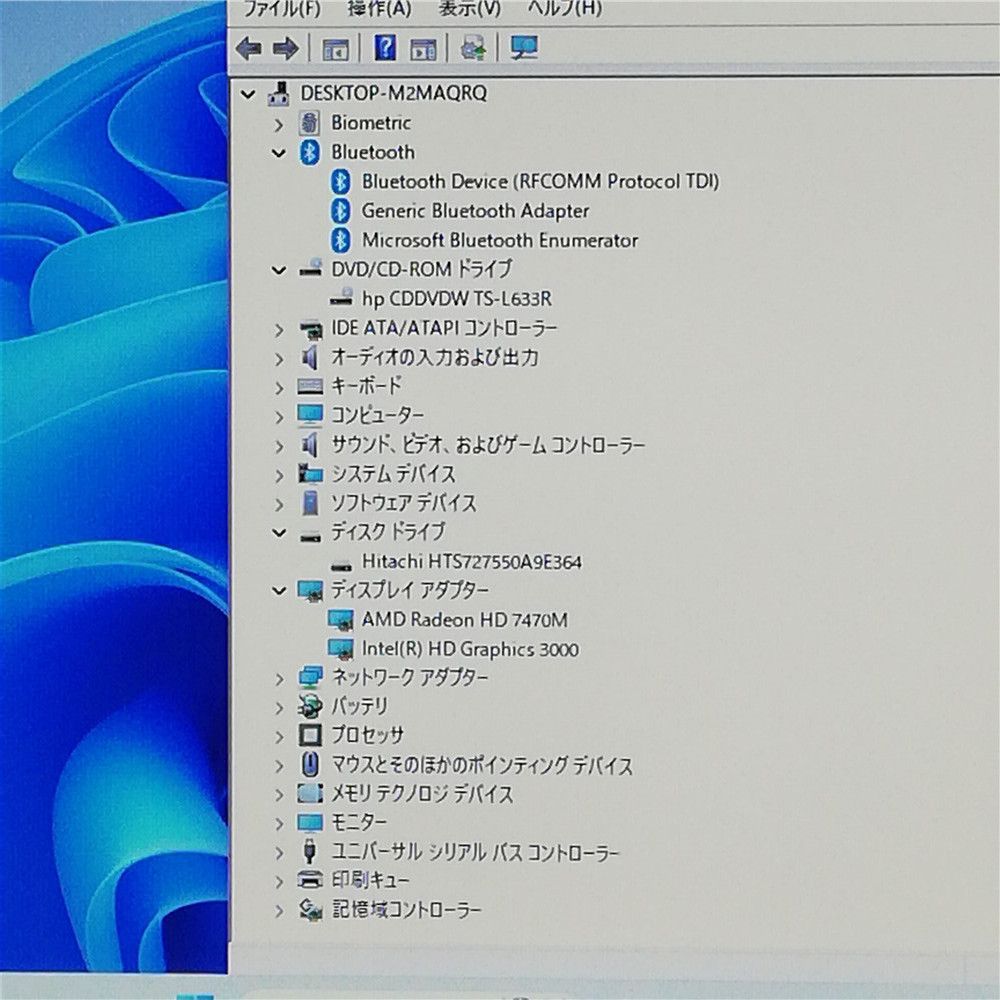Open the ファイル(F) menu
This screenshot has height=1000, width=1000.
pos(282,9)
